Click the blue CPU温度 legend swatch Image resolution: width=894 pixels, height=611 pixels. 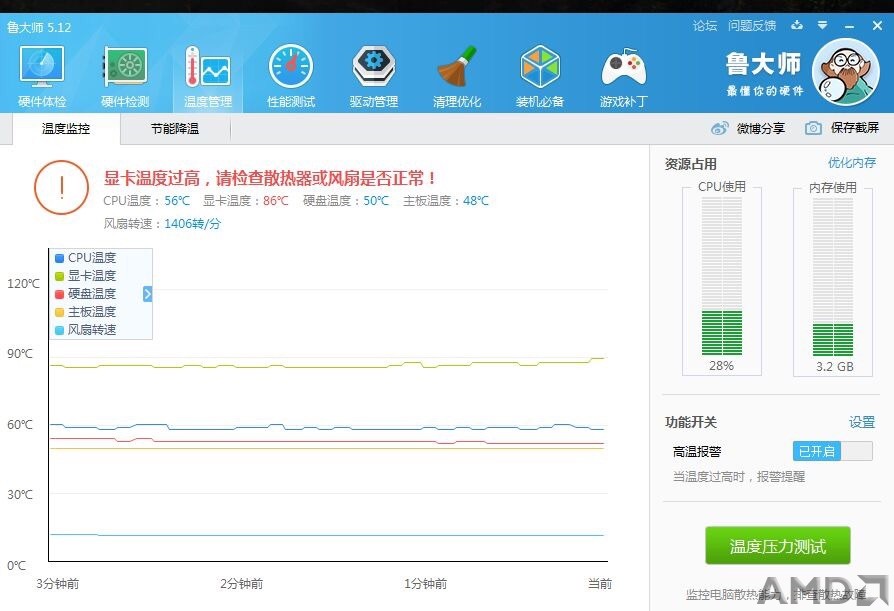[59, 258]
